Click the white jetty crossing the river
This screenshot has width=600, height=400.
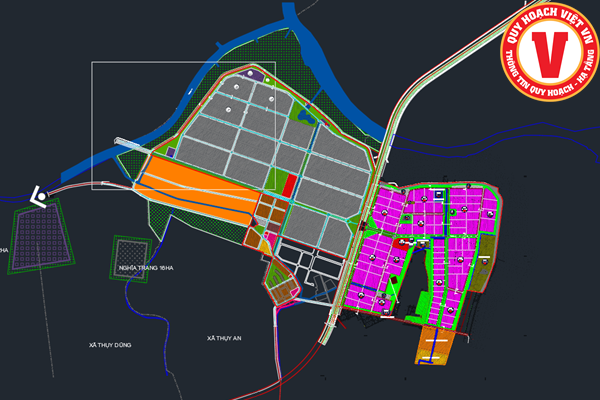tap(134, 145)
